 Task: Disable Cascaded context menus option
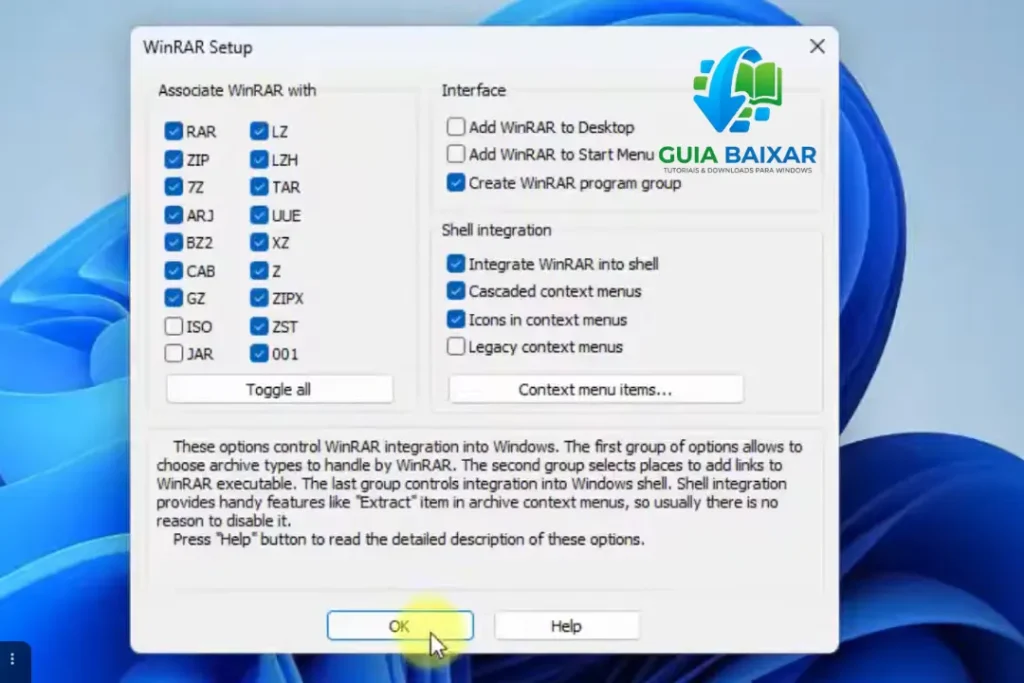tap(456, 291)
